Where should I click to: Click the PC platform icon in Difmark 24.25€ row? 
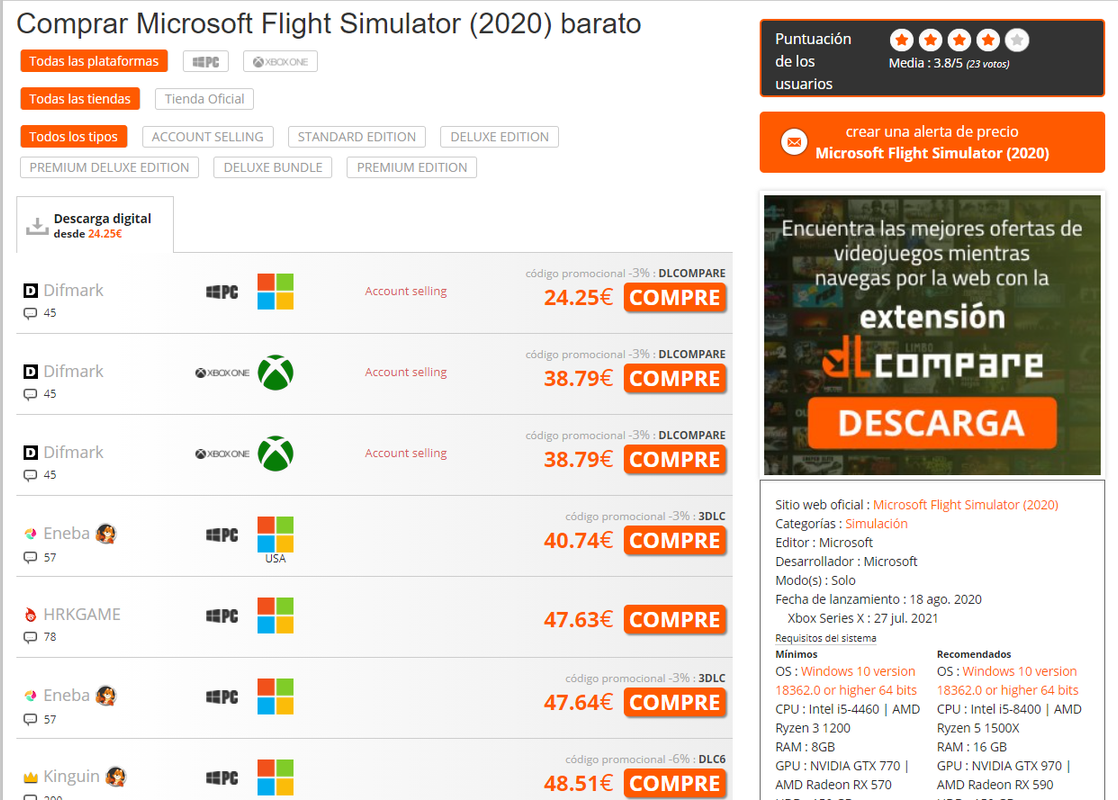pos(222,292)
